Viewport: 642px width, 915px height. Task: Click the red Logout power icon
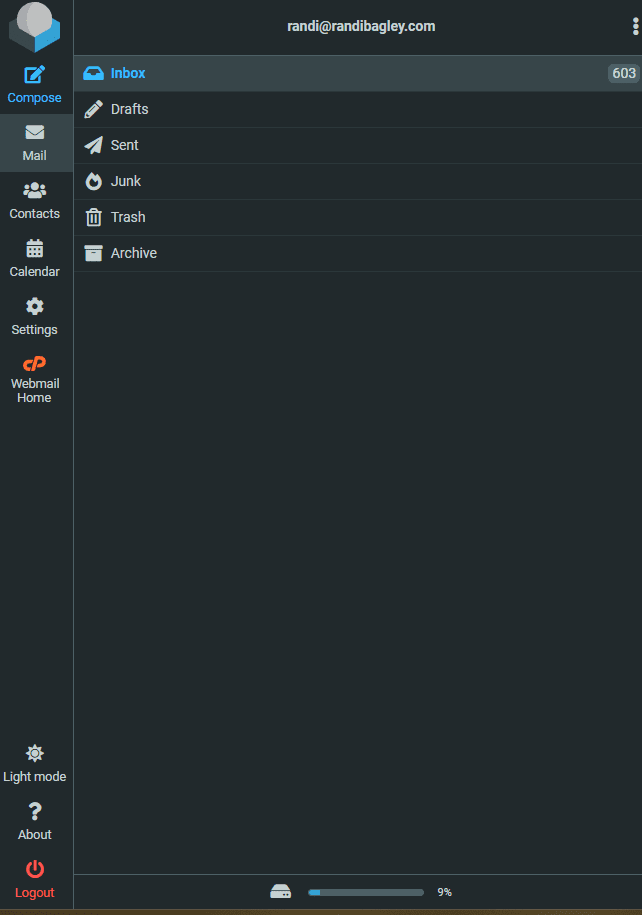pos(35,869)
